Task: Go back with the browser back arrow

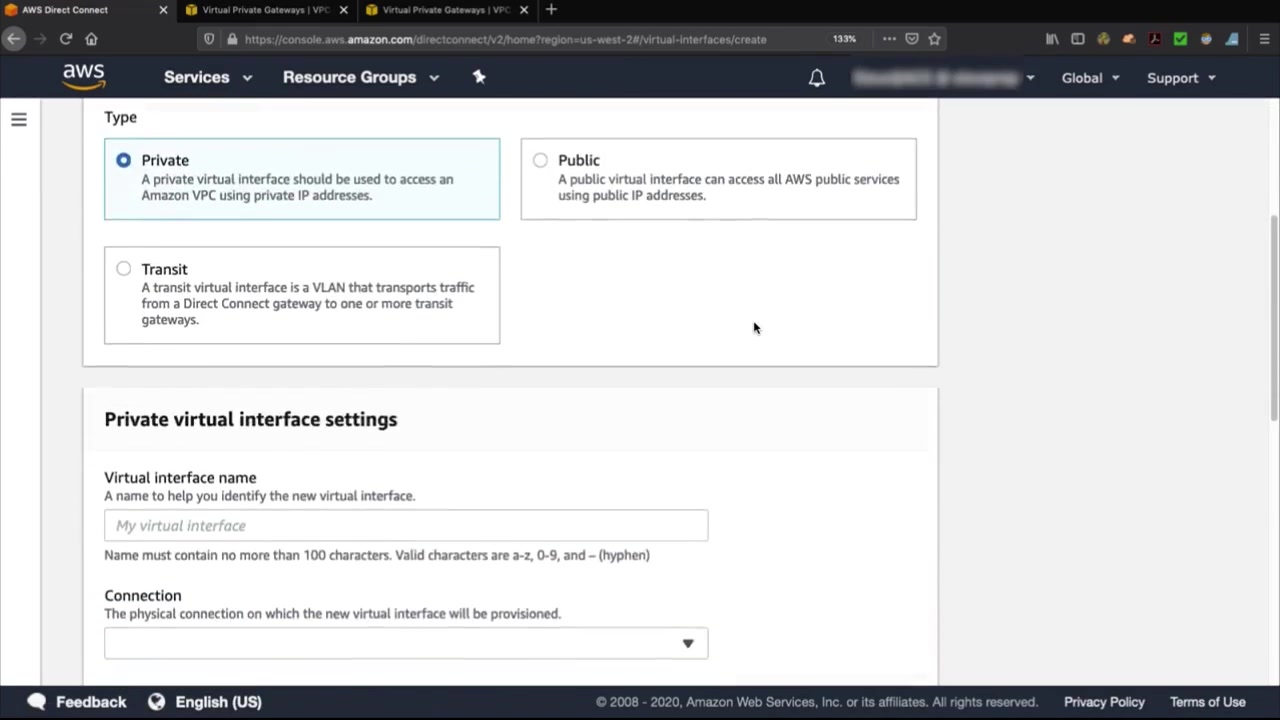Action: (x=14, y=39)
